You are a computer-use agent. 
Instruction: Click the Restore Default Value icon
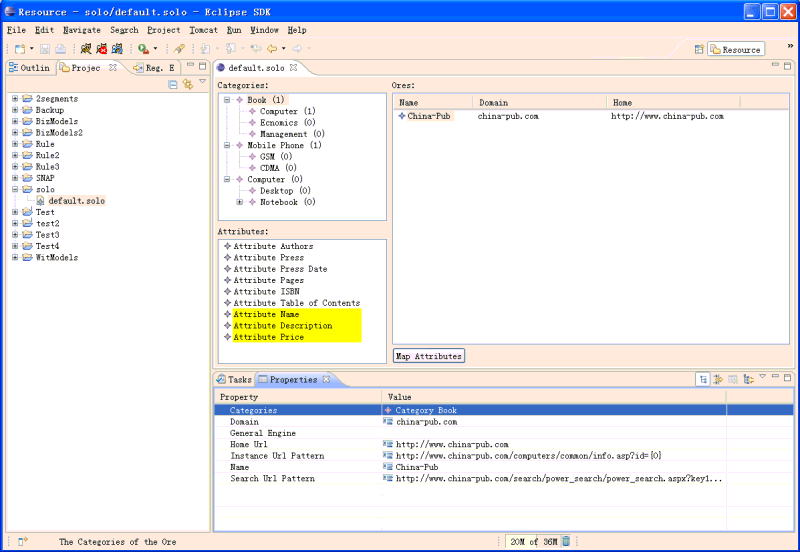coord(733,379)
